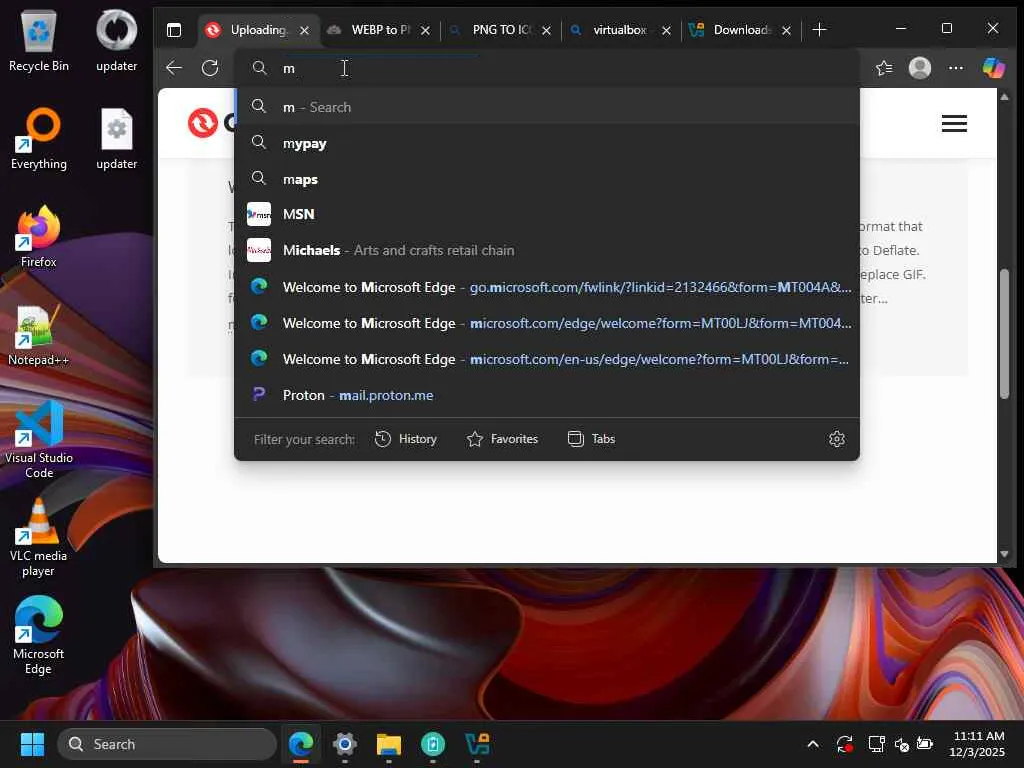The image size is (1024, 768).
Task: Open network status tray icon
Action: [876, 744]
